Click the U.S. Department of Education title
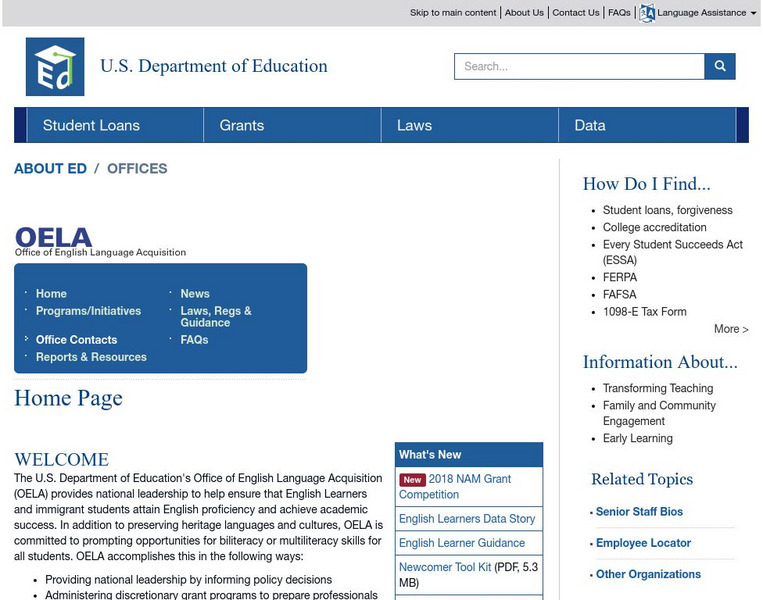The height and width of the screenshot is (600, 763). click(214, 66)
